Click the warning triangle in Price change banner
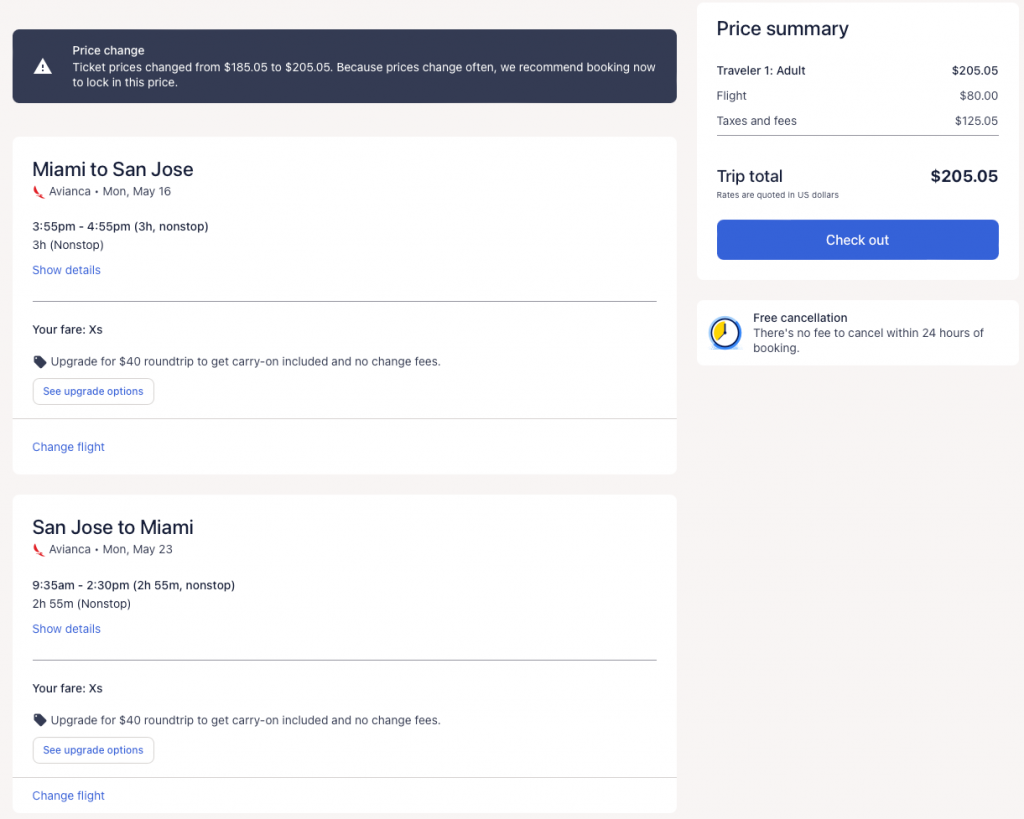 point(43,67)
